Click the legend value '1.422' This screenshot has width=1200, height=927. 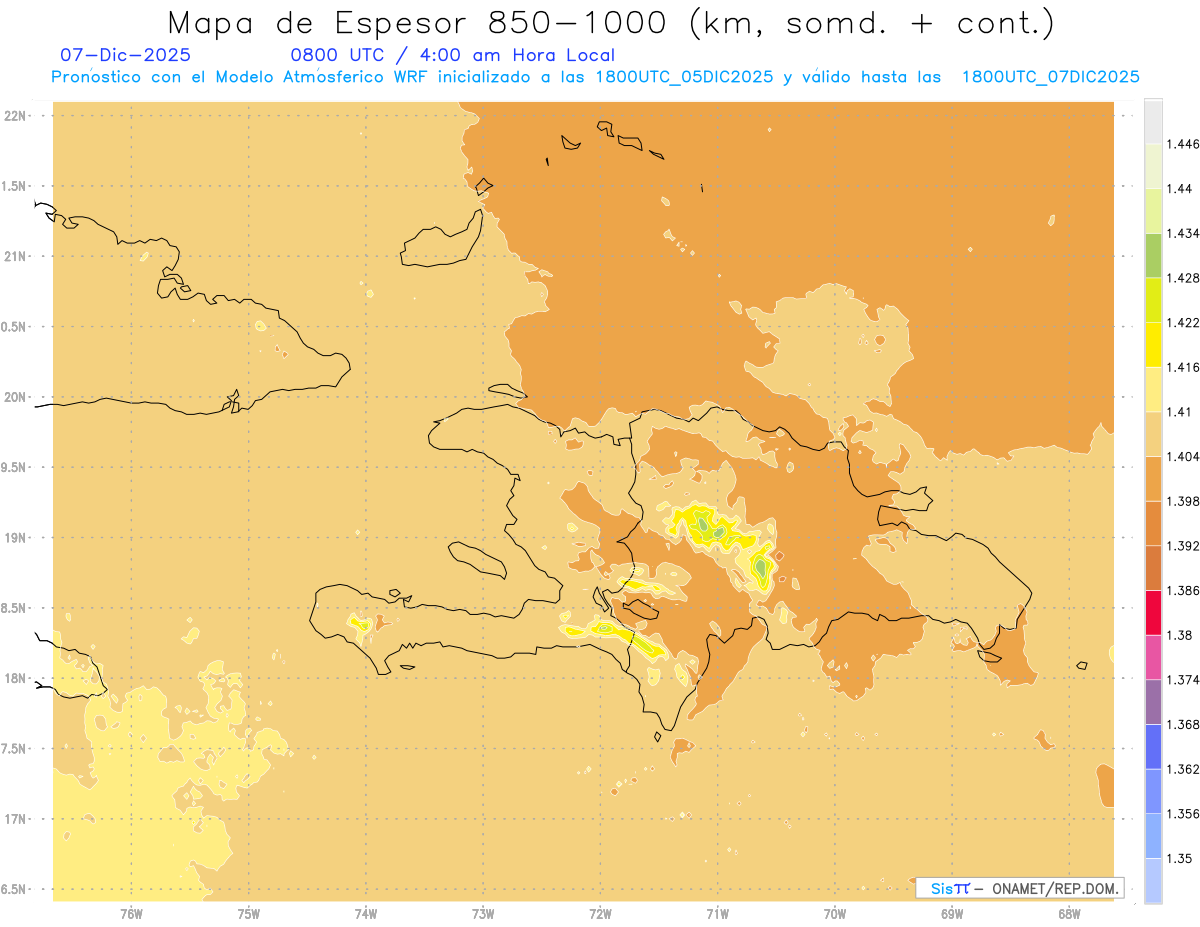1184,322
